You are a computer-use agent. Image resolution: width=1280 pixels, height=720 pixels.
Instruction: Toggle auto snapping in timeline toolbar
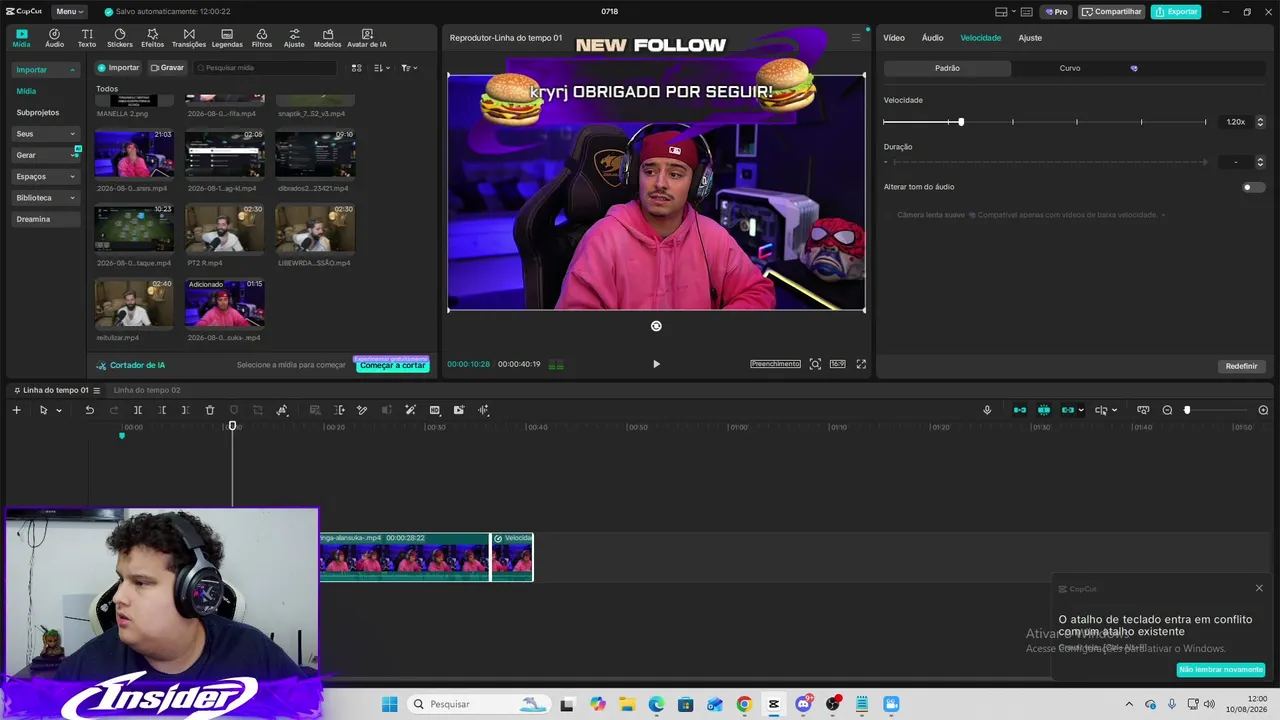[1044, 410]
